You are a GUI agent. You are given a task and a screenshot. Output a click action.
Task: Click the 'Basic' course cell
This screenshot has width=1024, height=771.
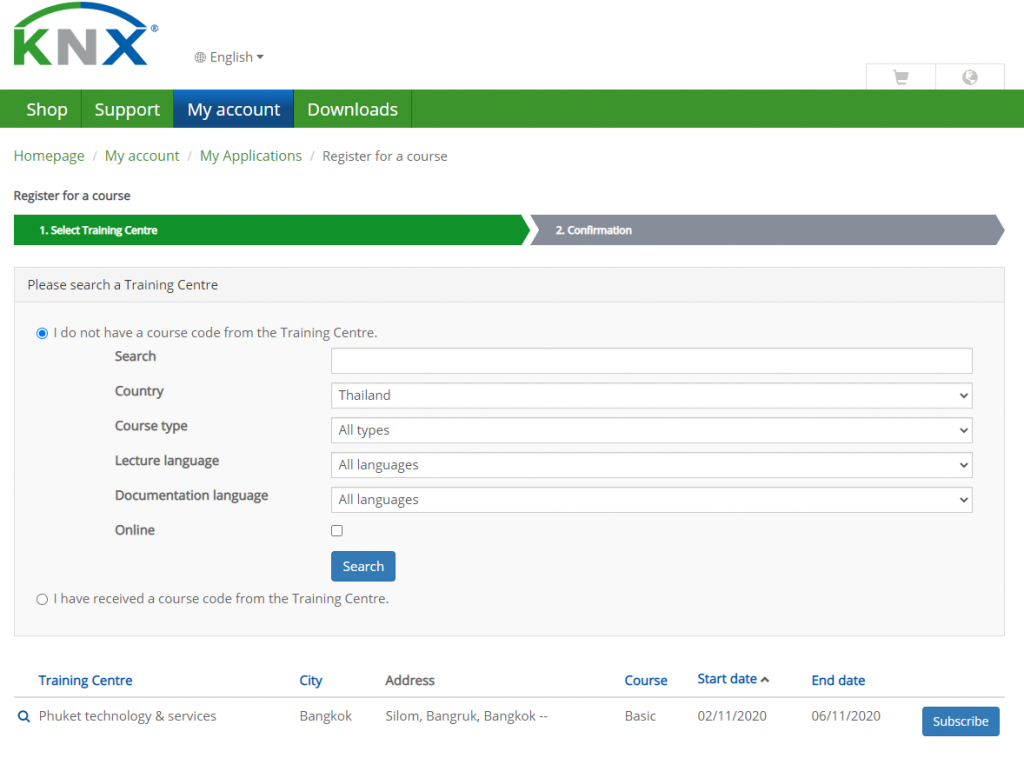[x=640, y=716]
